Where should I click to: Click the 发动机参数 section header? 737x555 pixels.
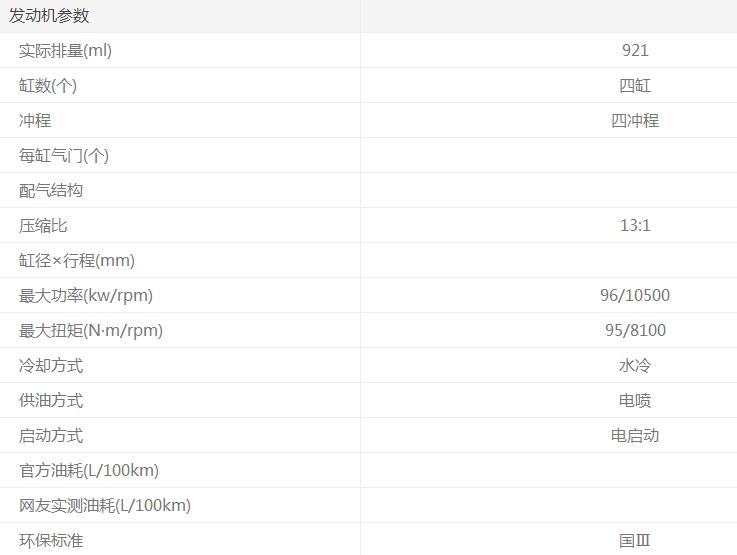[49, 15]
